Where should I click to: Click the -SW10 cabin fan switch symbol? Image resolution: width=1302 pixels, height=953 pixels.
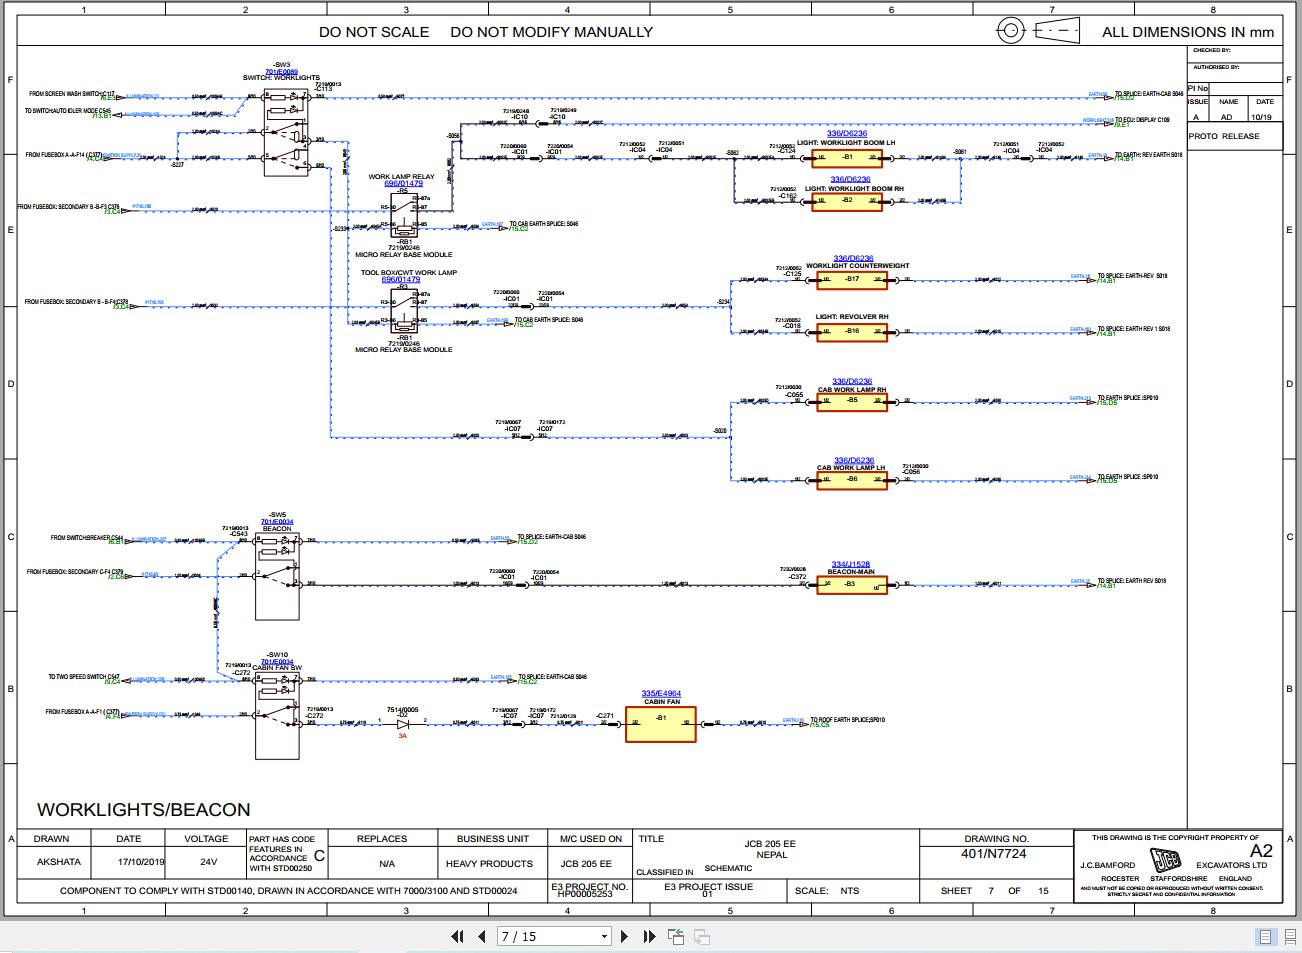pyautogui.click(x=277, y=716)
